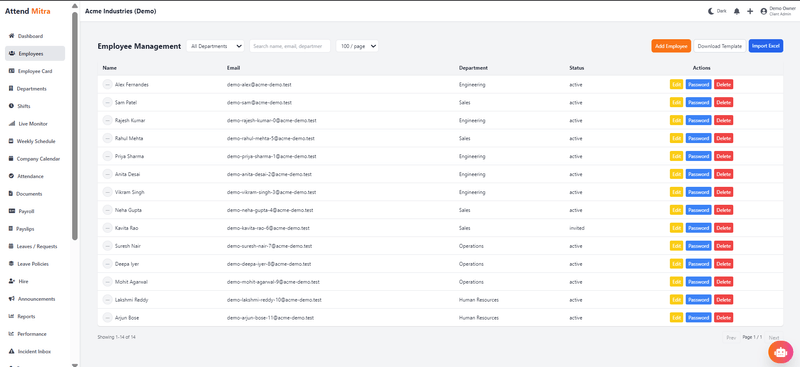The height and width of the screenshot is (367, 800).
Task: Toggle row expander beside Alex Fernandes
Action: 107,84
